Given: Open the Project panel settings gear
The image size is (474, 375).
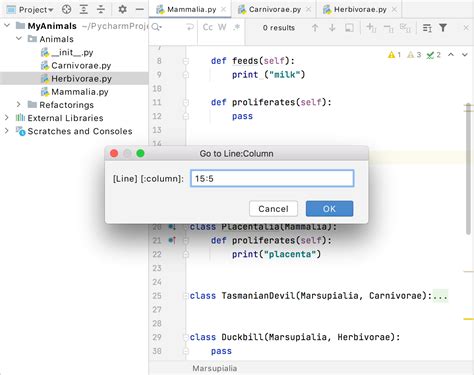Looking at the screenshot, I should [x=122, y=9].
